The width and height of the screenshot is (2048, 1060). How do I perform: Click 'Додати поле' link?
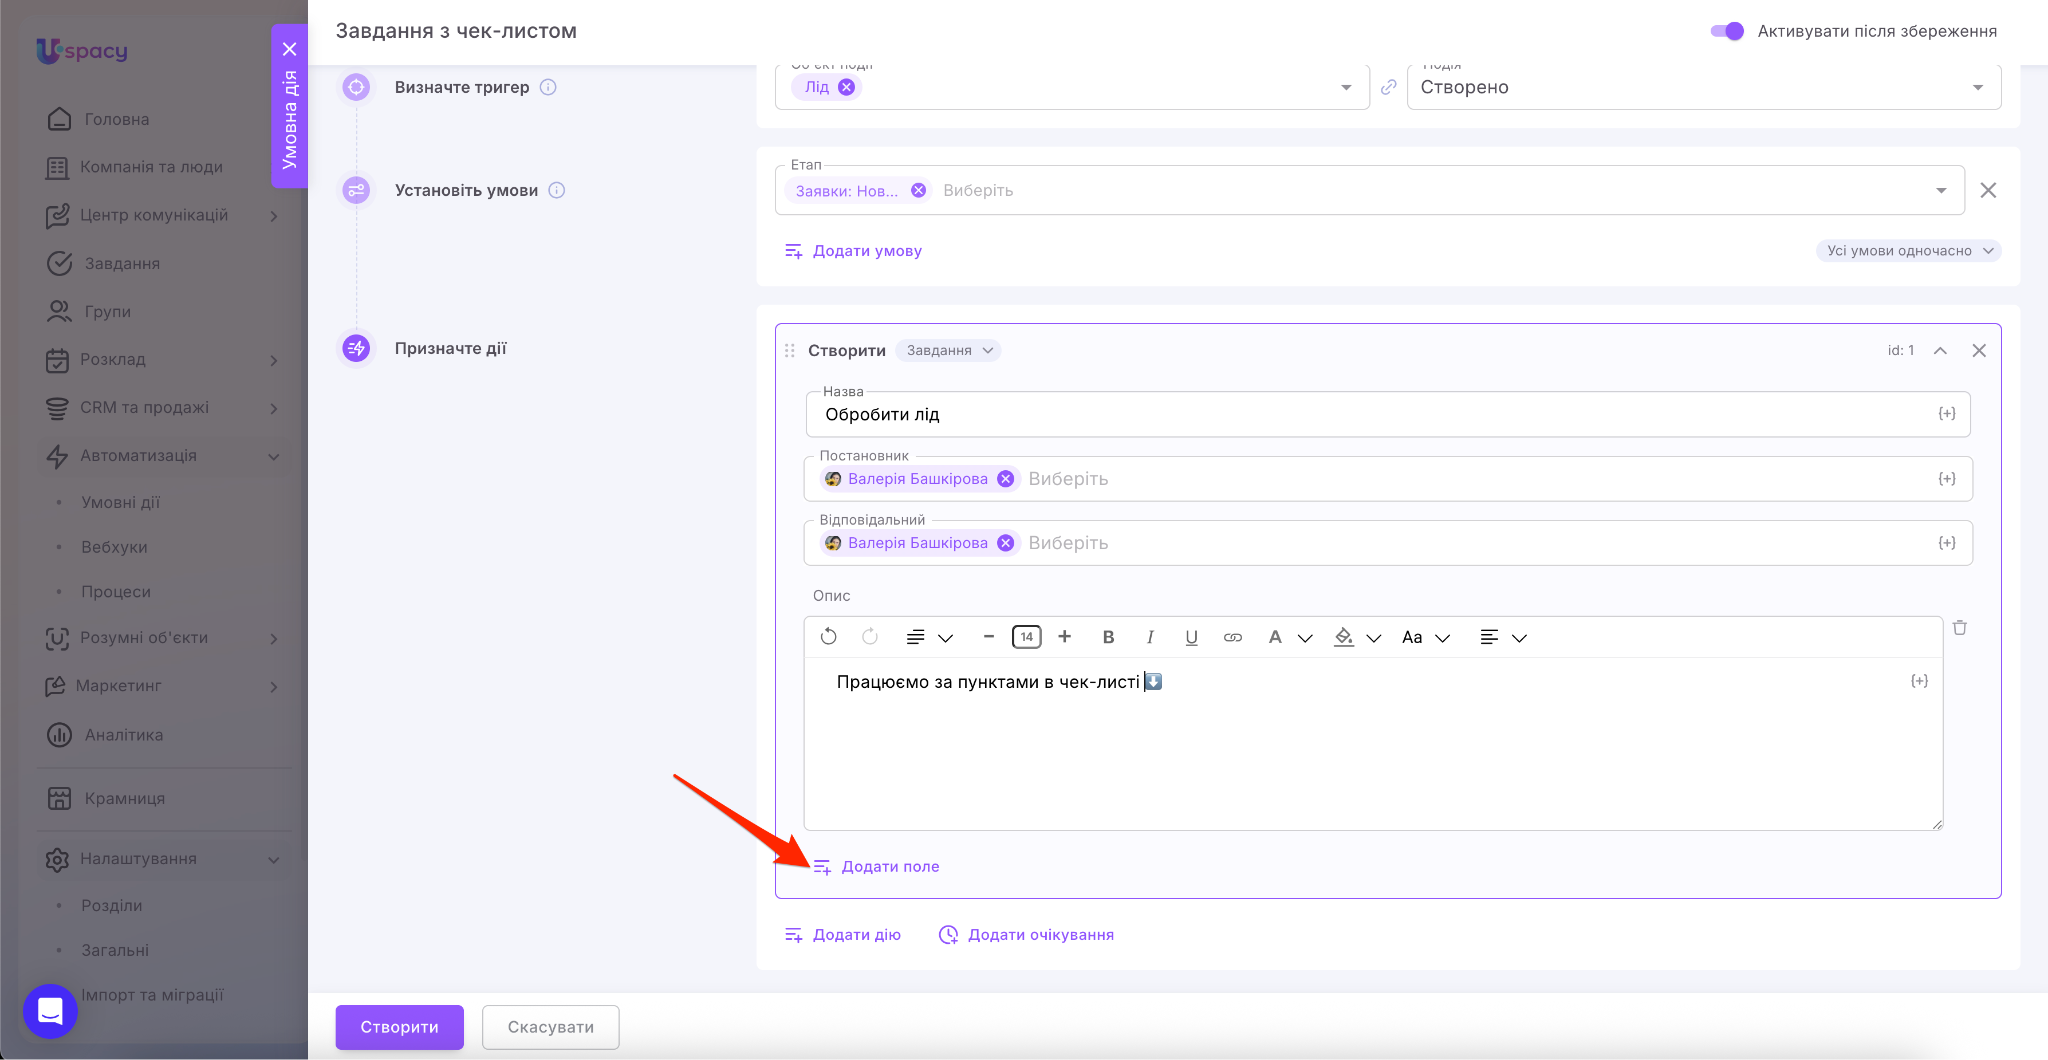tap(889, 866)
